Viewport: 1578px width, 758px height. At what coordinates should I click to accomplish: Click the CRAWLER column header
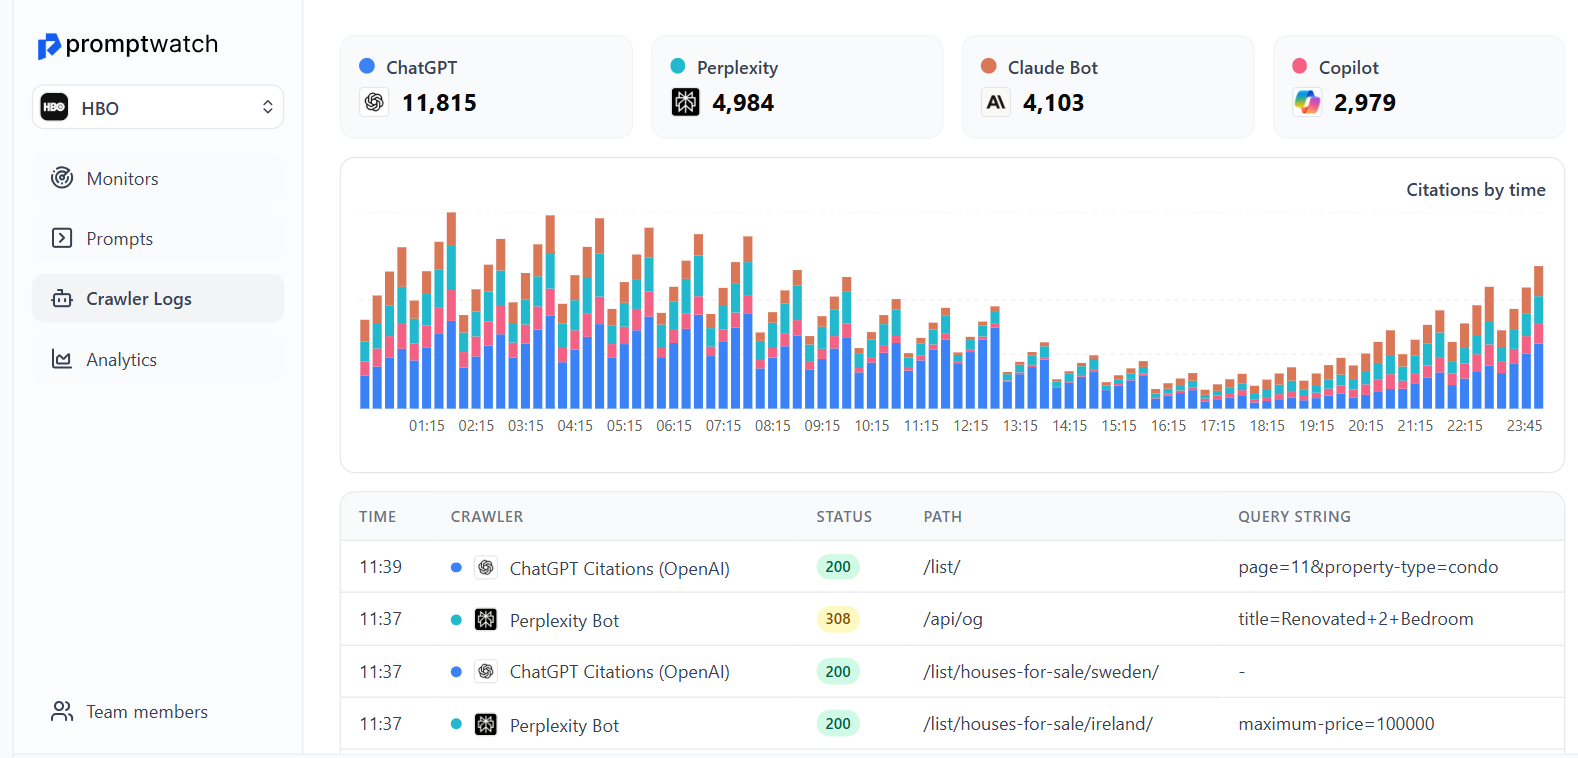(x=487, y=517)
